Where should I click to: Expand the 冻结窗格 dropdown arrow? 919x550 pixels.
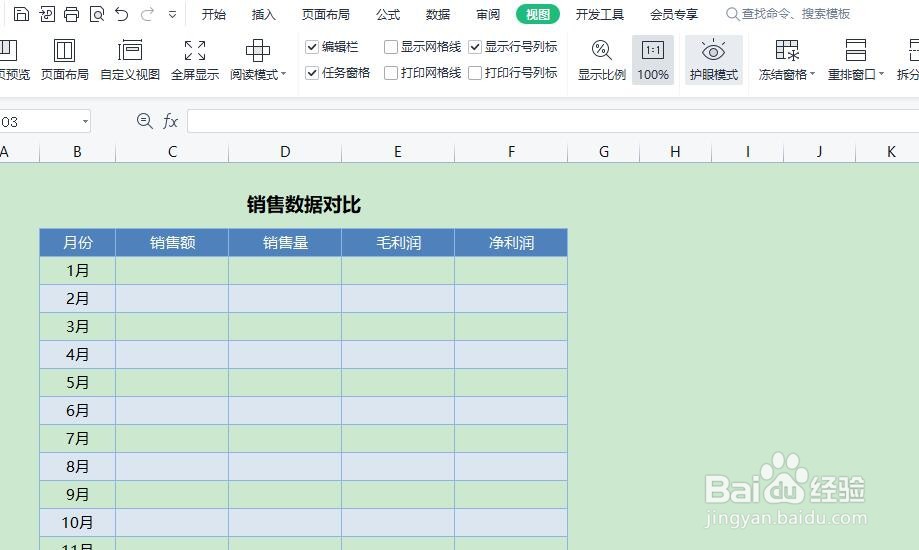tap(812, 74)
